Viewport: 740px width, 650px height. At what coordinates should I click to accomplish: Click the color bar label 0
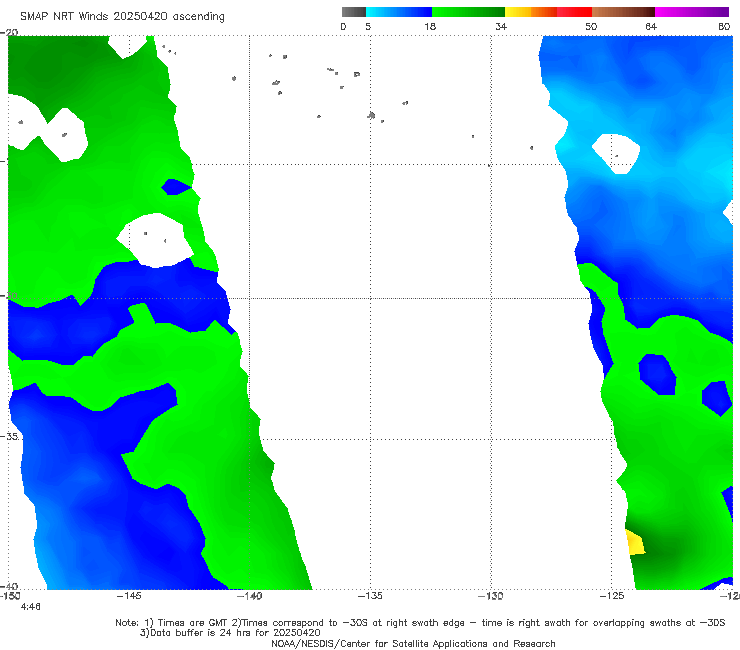(x=344, y=26)
